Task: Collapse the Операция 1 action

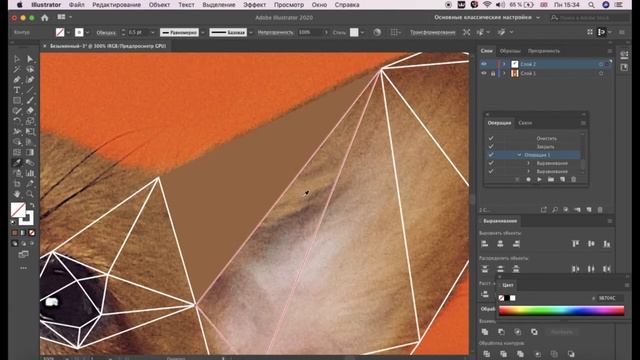Action: (519, 155)
